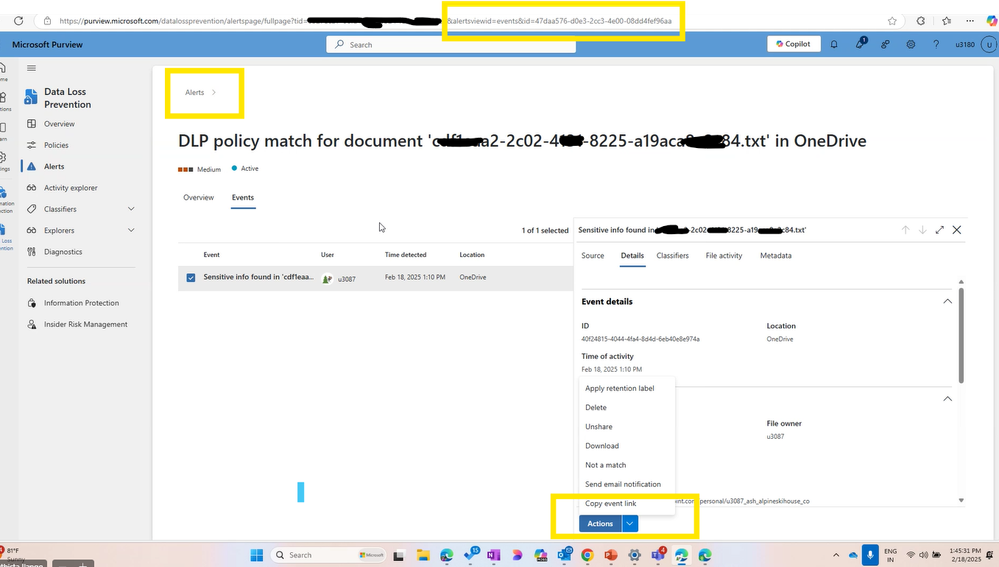Screen dimensions: 999x567
Task: Open the Actions dropdown arrow
Action: (629, 523)
